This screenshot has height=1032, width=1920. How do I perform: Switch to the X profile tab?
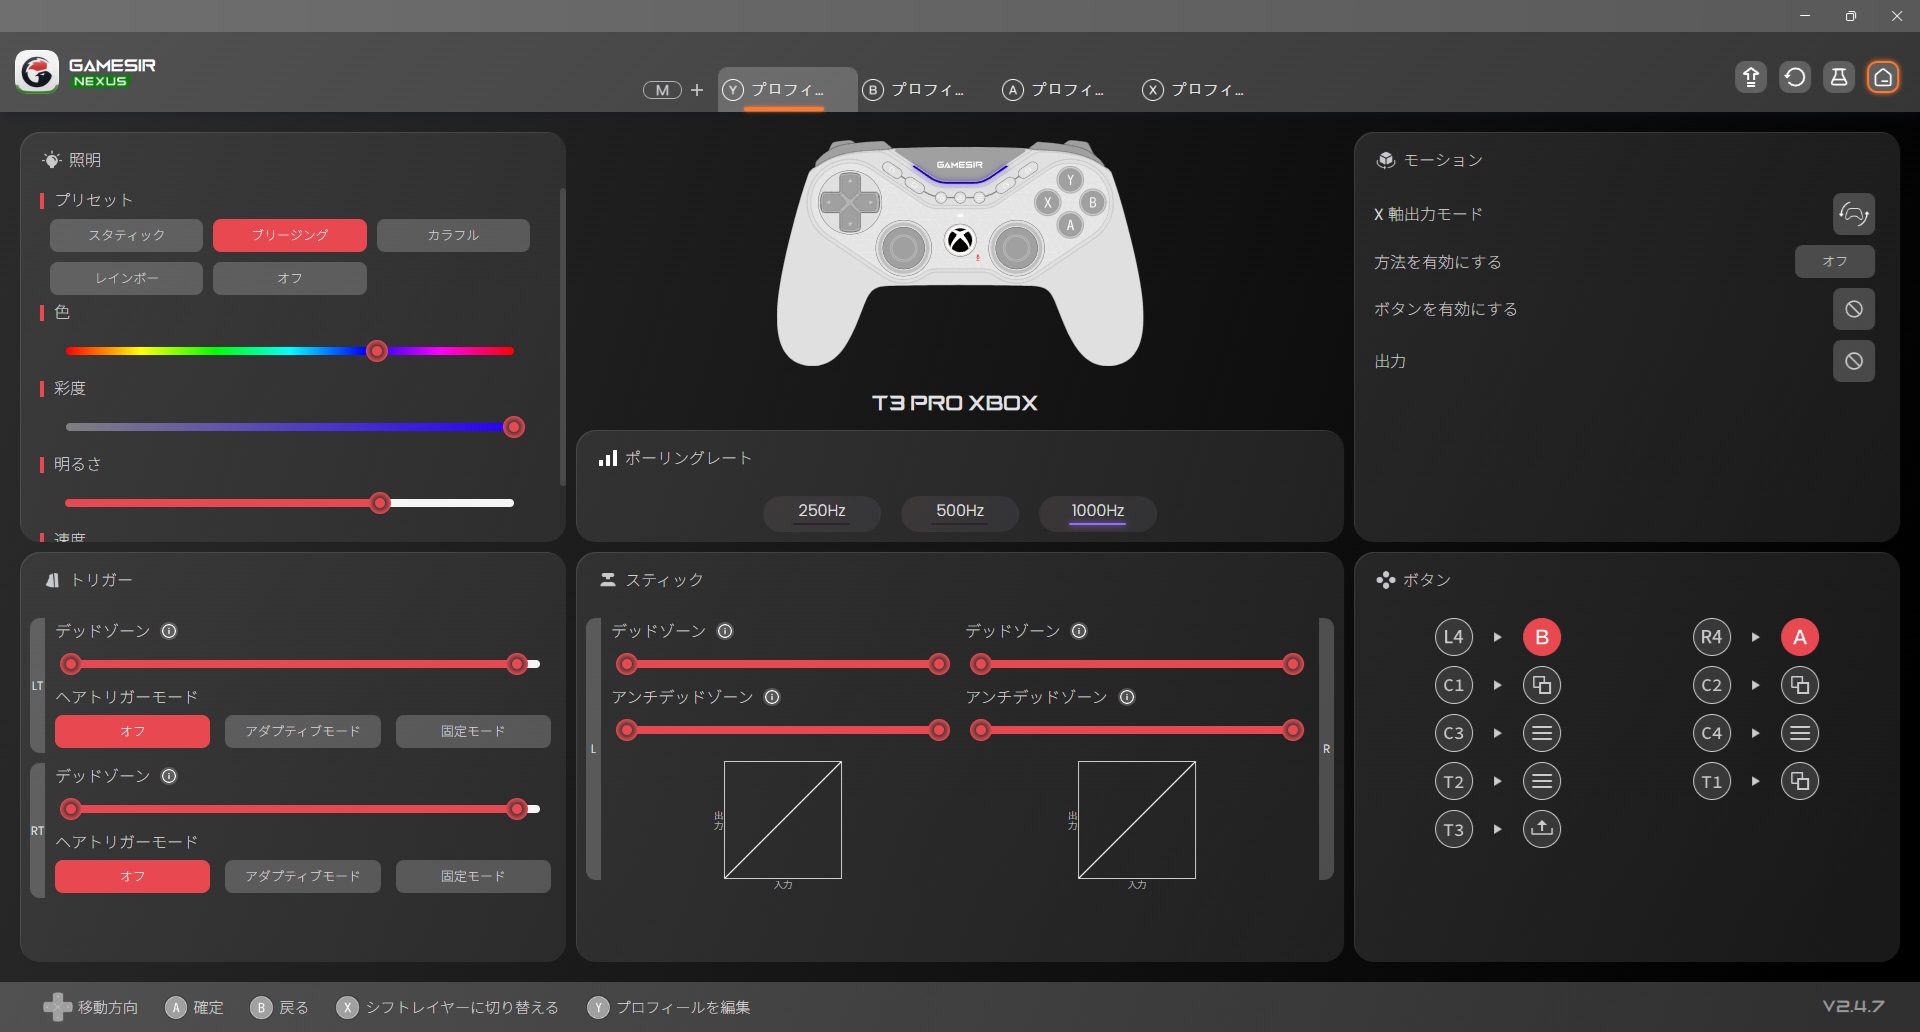1194,90
